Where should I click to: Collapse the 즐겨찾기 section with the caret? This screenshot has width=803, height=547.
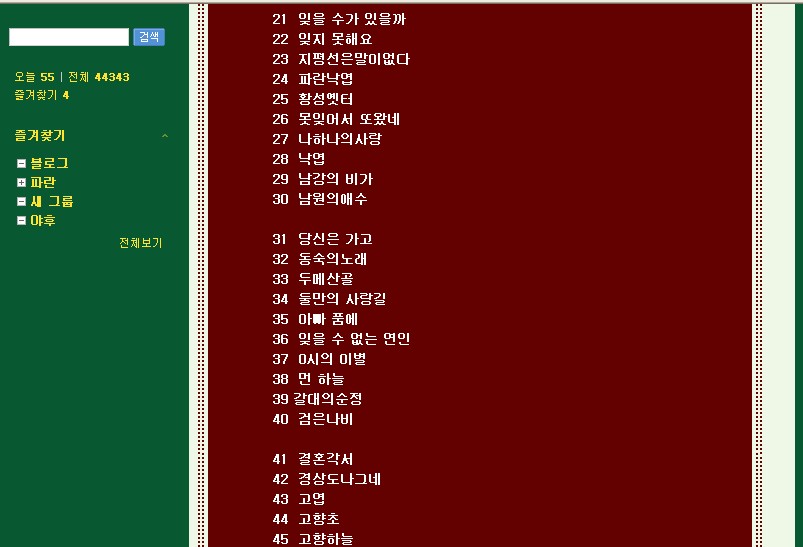[x=165, y=136]
